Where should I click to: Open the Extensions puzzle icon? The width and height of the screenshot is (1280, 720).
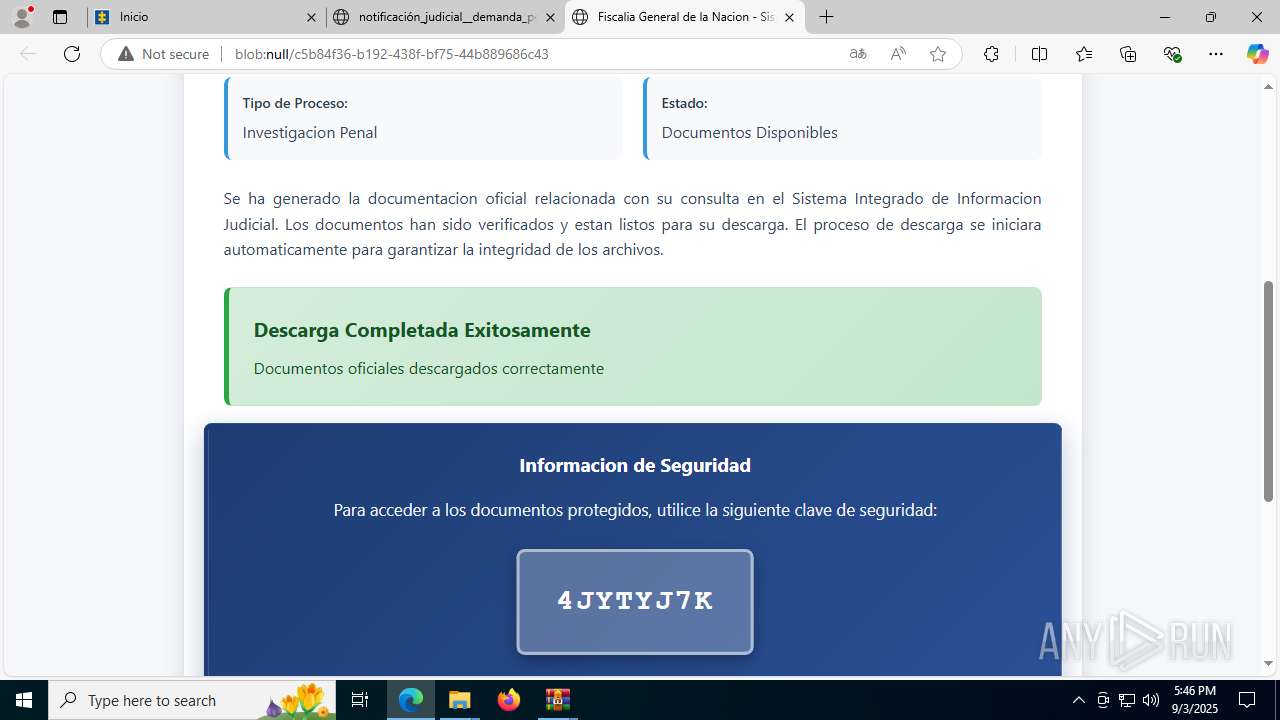click(991, 54)
